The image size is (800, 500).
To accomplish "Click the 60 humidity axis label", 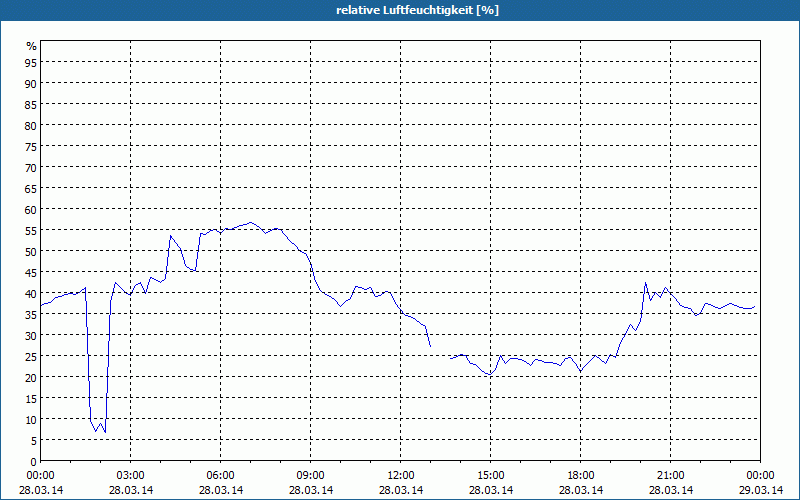I will [31, 209].
